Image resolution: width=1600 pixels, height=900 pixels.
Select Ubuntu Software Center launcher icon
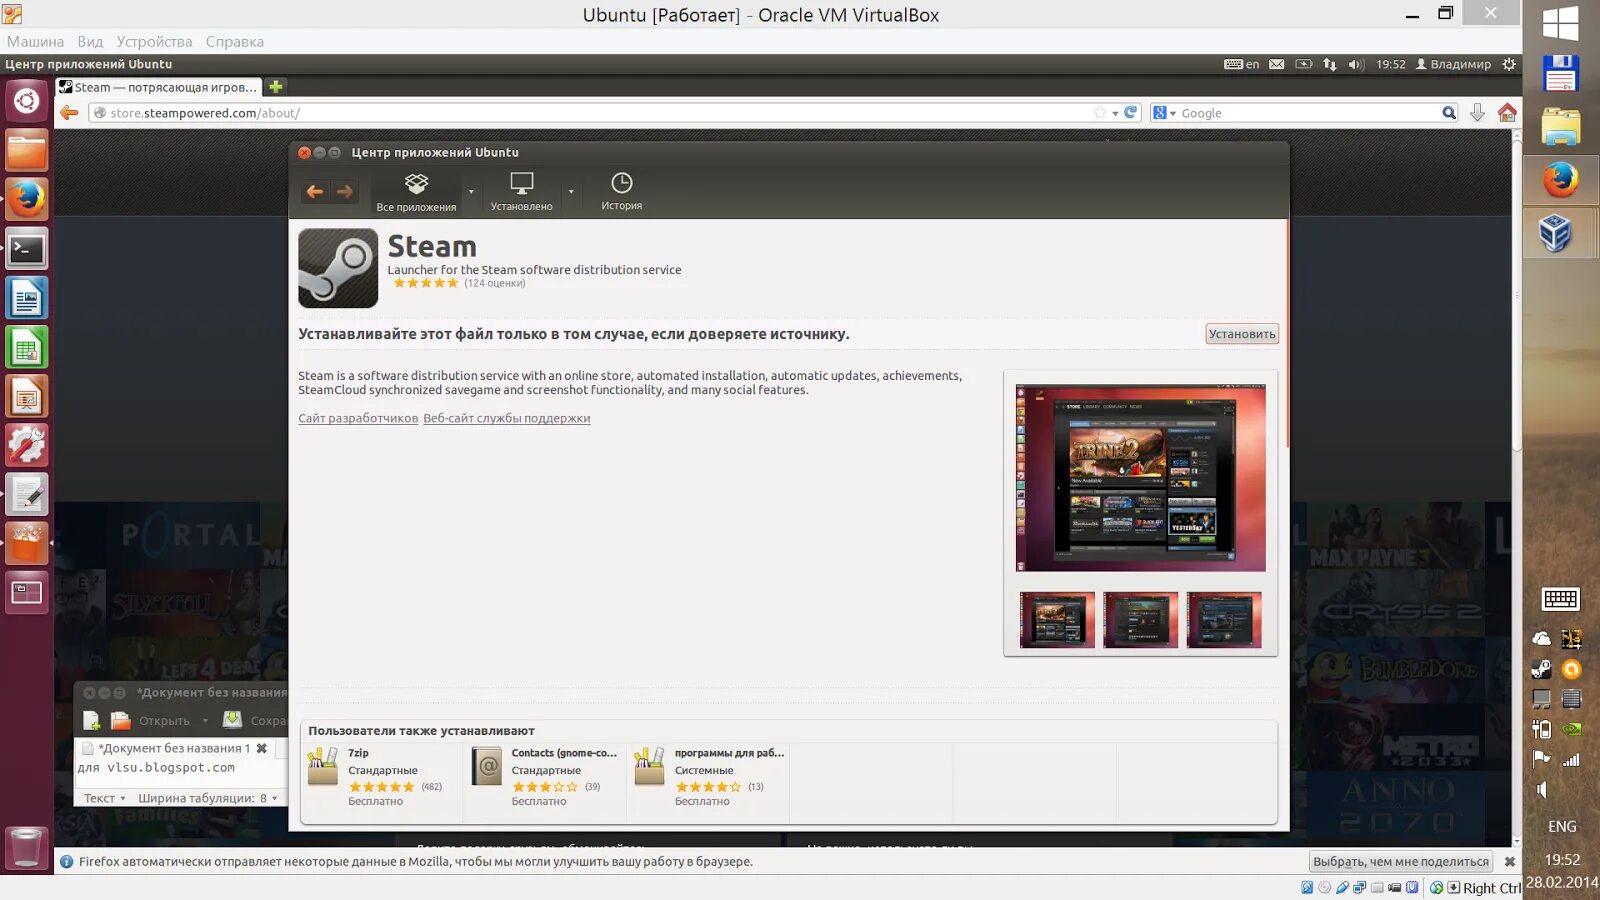pos(27,544)
